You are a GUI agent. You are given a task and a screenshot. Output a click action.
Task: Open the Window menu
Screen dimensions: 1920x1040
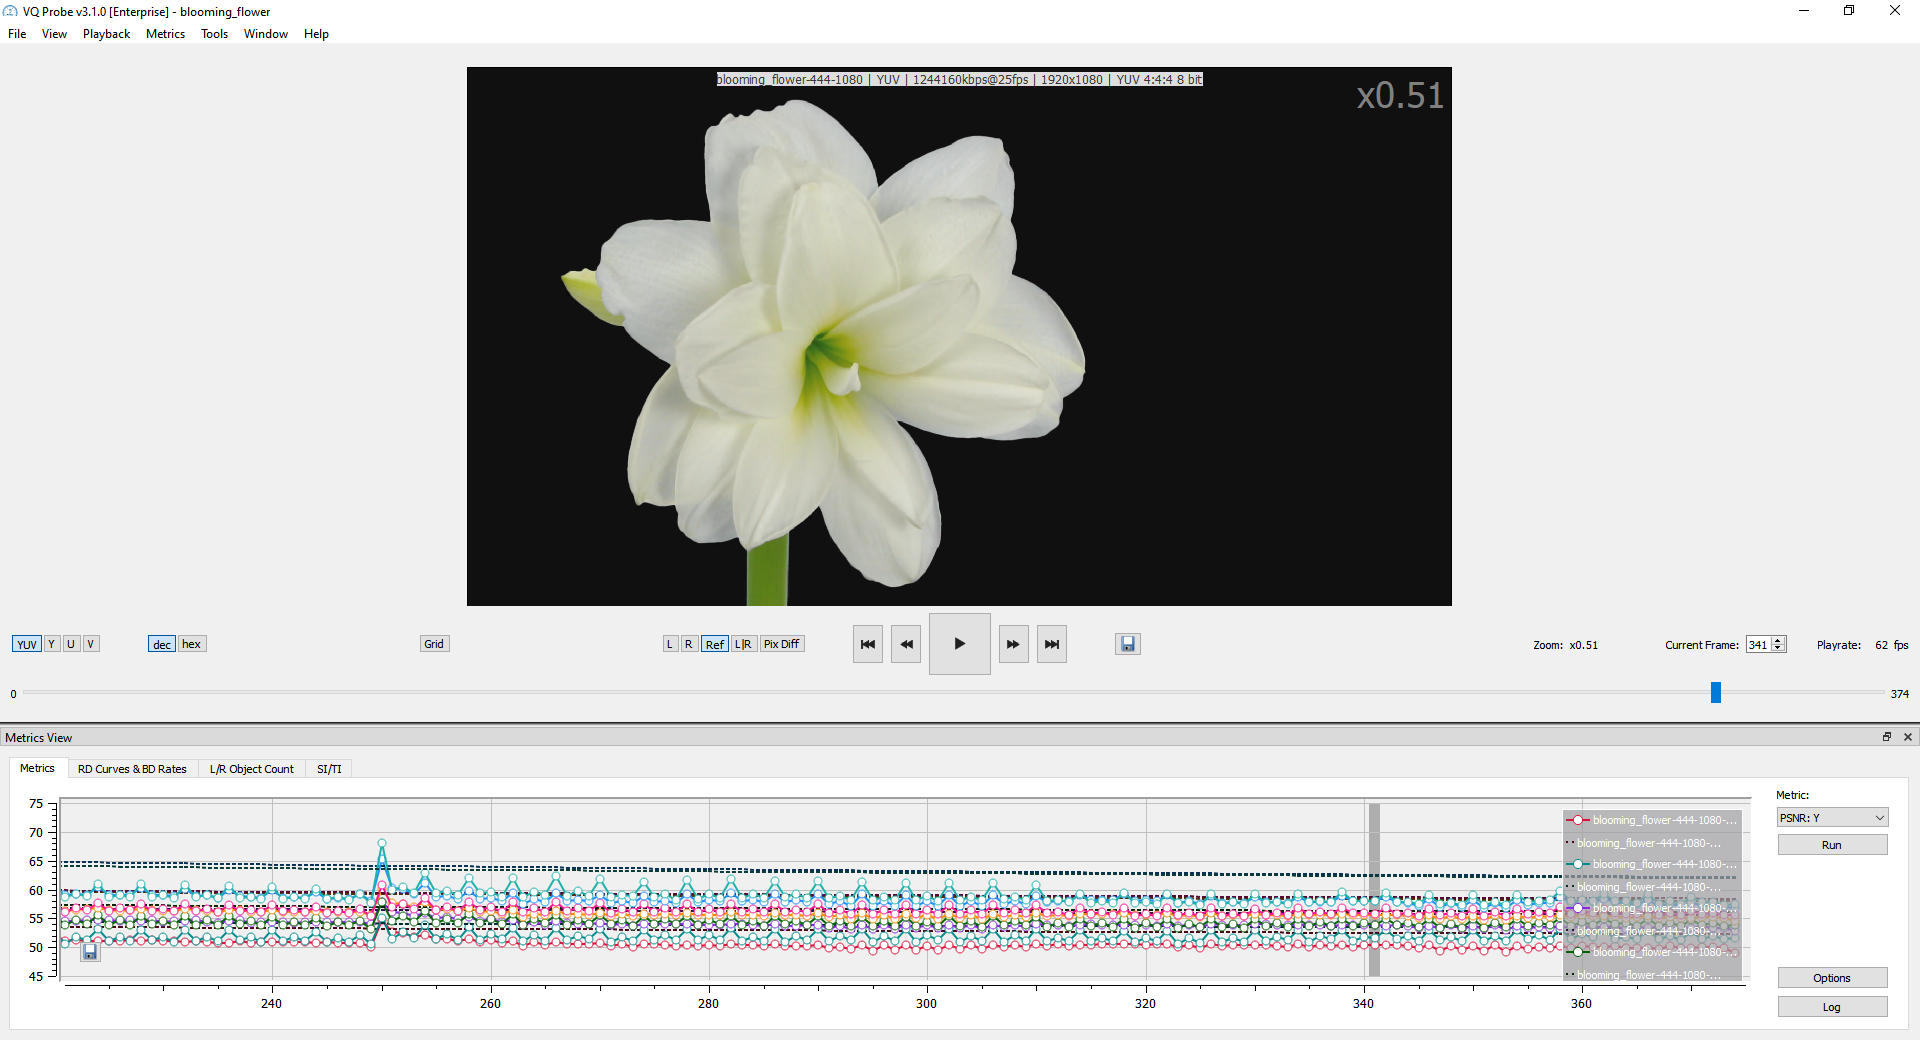click(266, 34)
